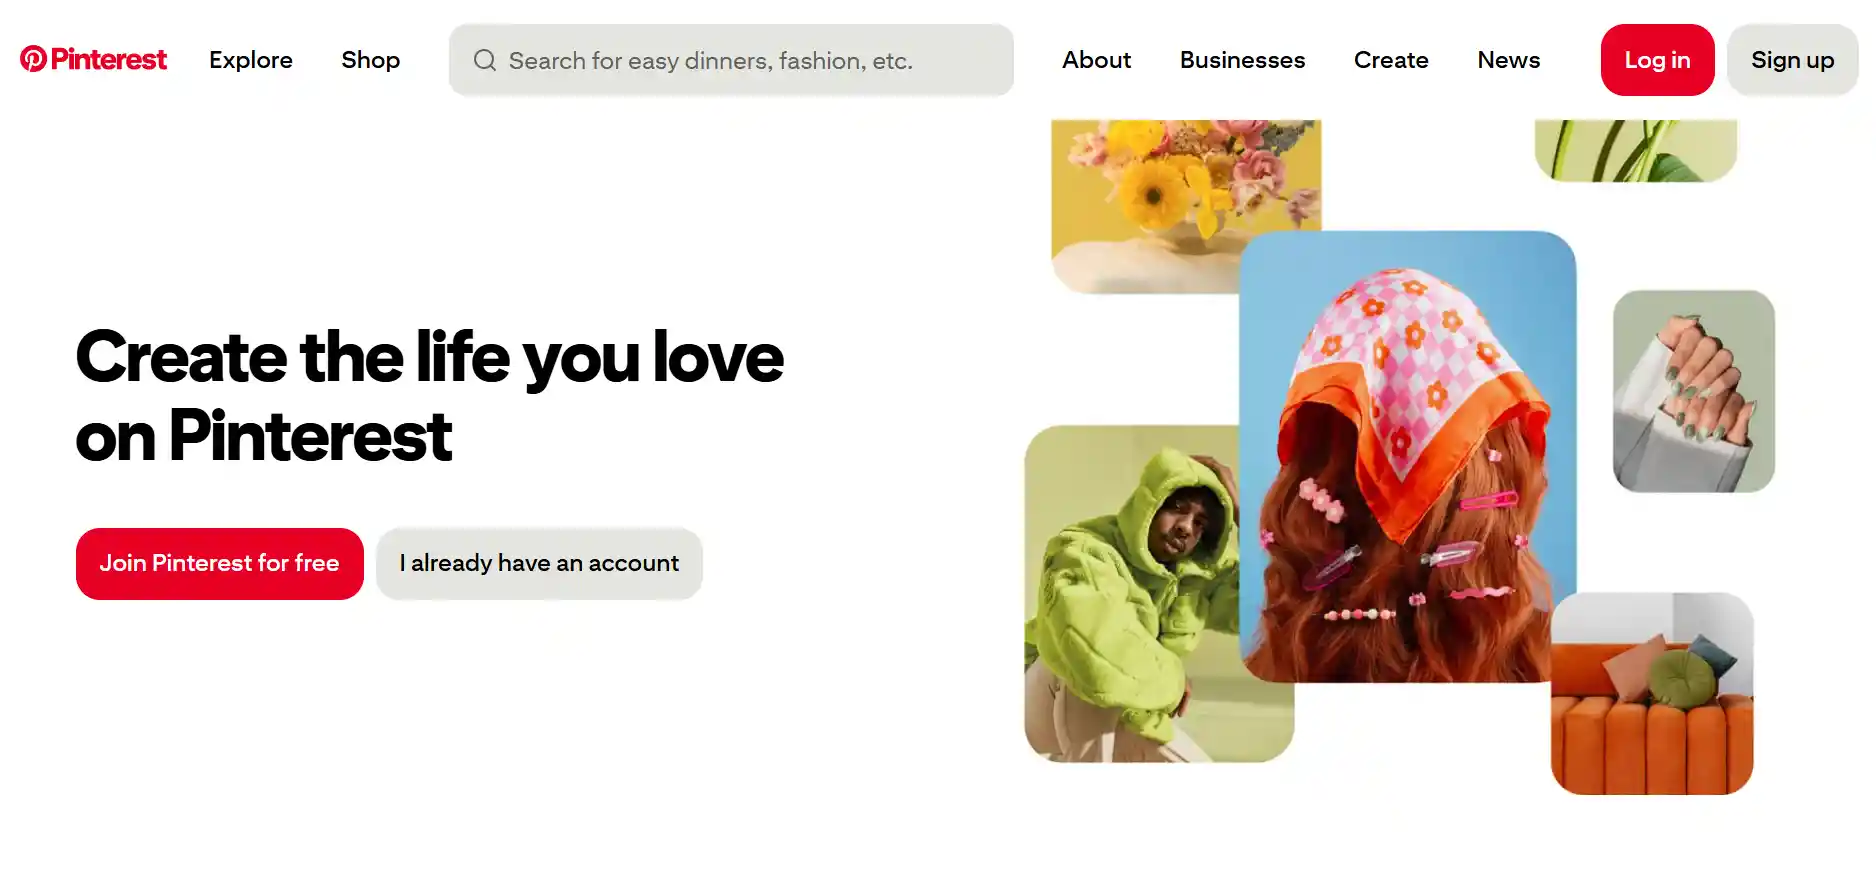
Task: Open the Explore page
Action: coord(251,60)
